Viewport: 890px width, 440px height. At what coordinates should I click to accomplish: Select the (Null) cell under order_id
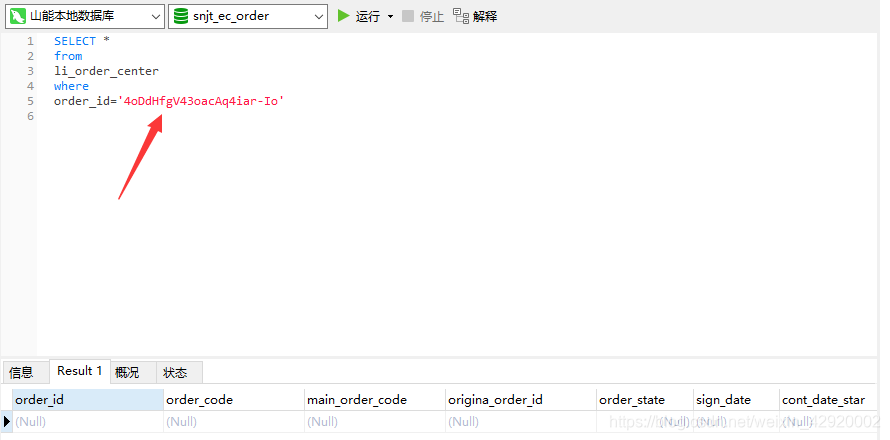(88, 422)
